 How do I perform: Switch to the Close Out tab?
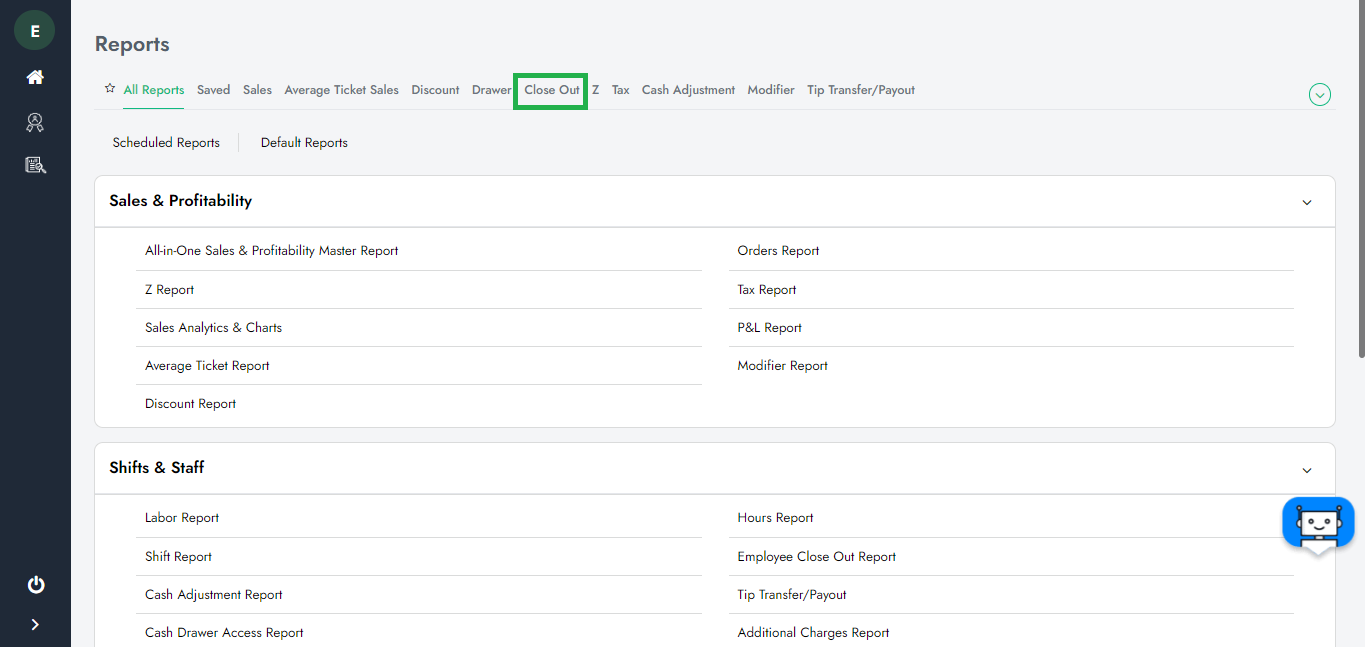551,90
